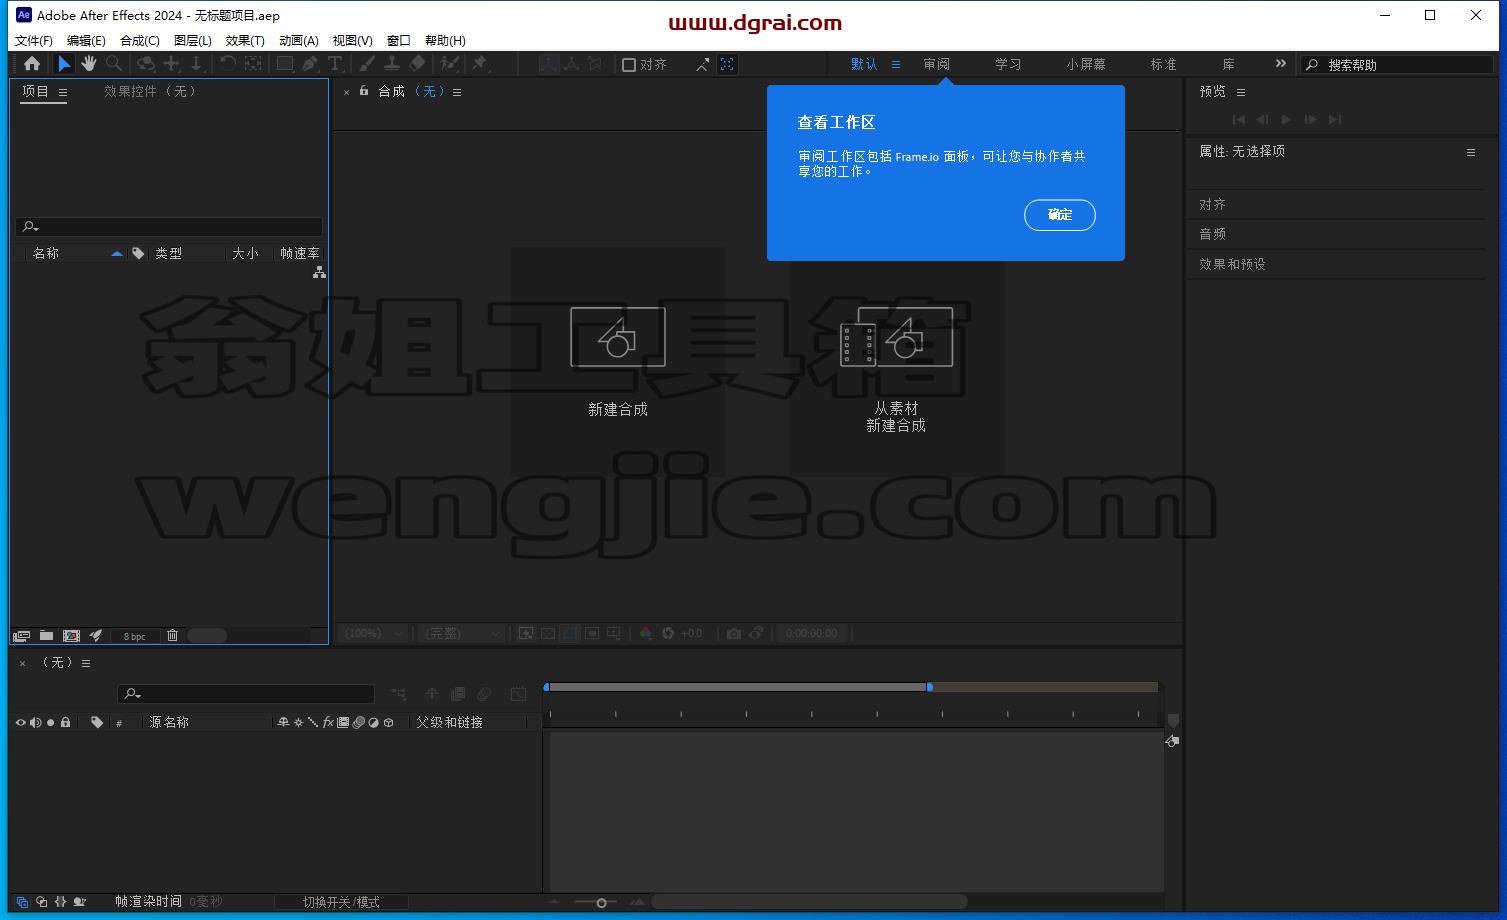Open the 预览 panel menu
Viewport: 1507px width, 920px height.
1241,92
